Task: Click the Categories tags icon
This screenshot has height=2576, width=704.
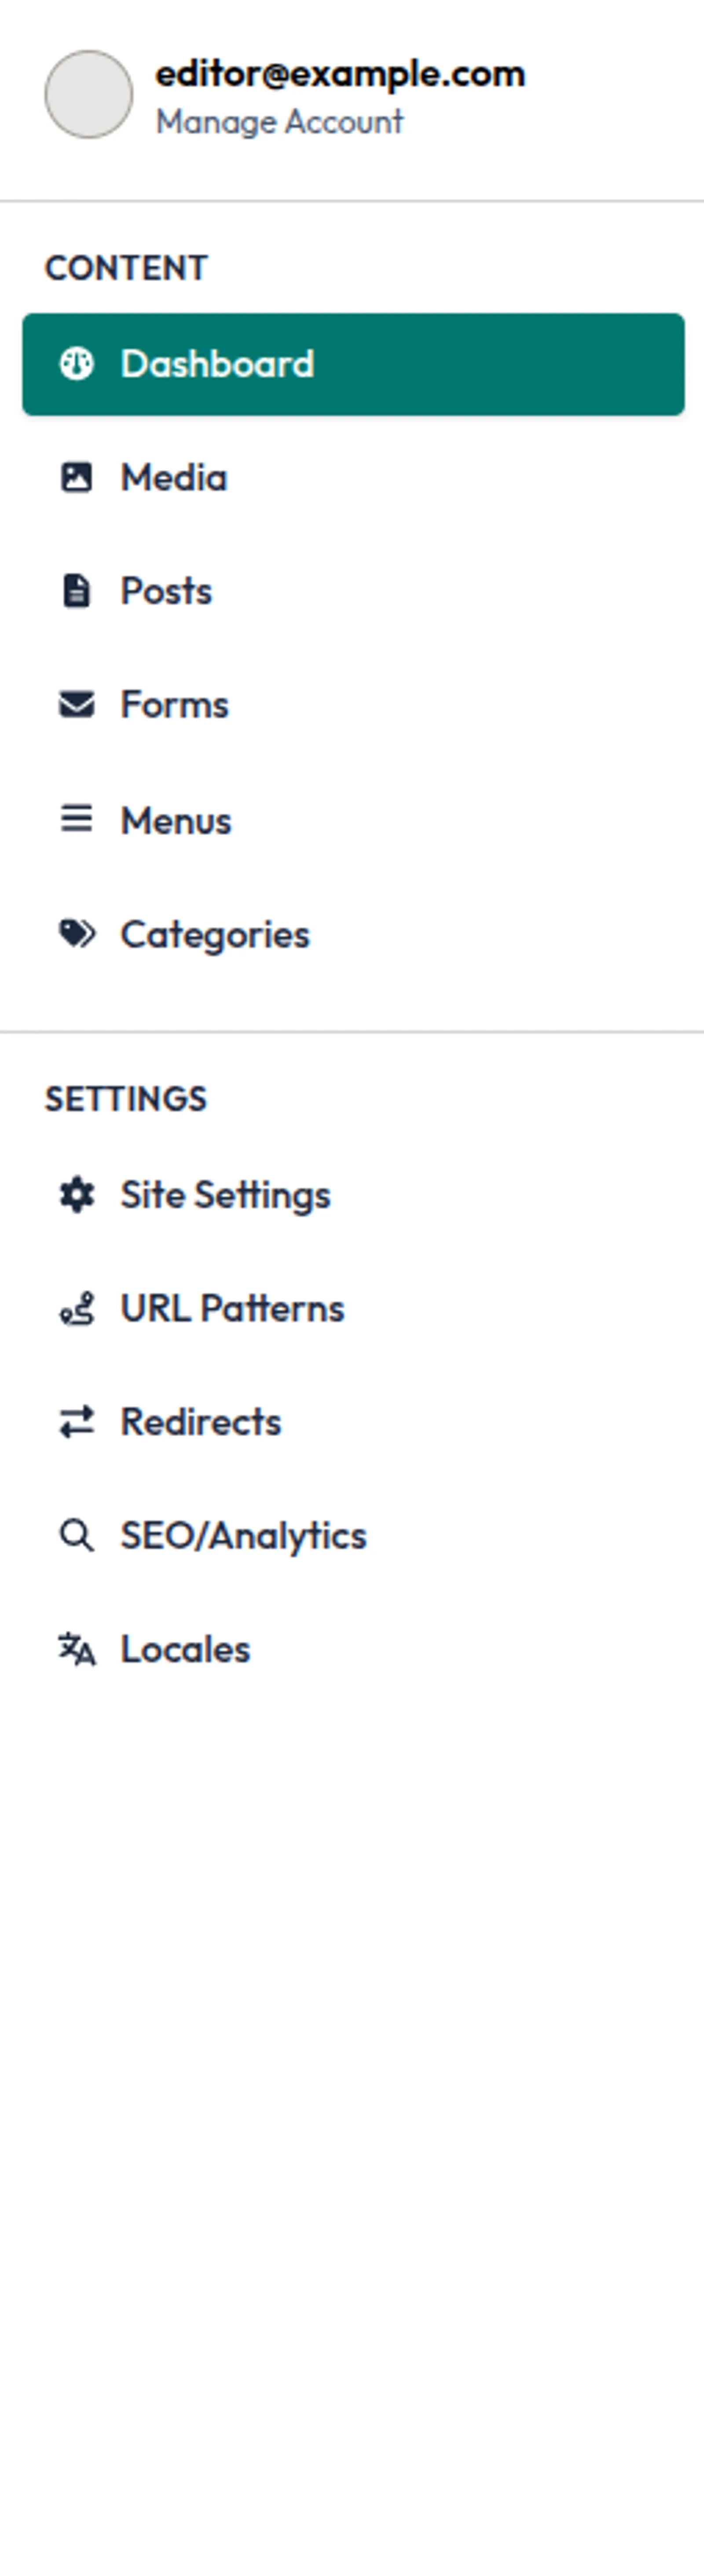Action: [77, 934]
